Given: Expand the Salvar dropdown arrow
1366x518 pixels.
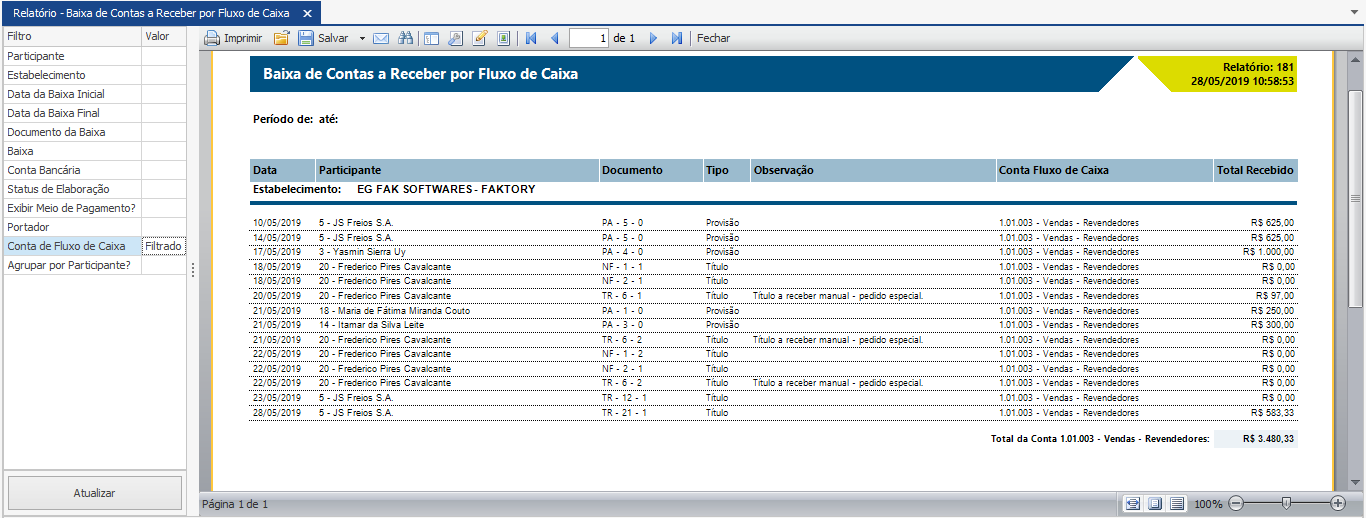Looking at the screenshot, I should [362, 39].
